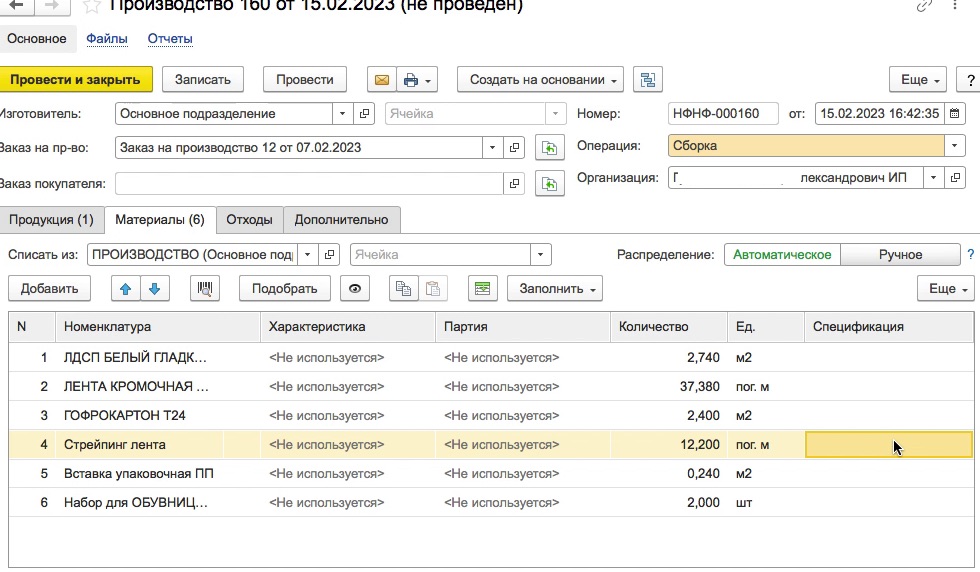Switch distribution to Ручное
The width and height of the screenshot is (980, 572).
point(900,254)
